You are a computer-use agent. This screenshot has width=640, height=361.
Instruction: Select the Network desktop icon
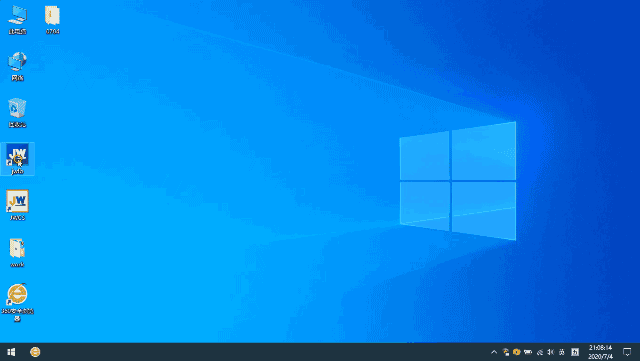point(18,67)
